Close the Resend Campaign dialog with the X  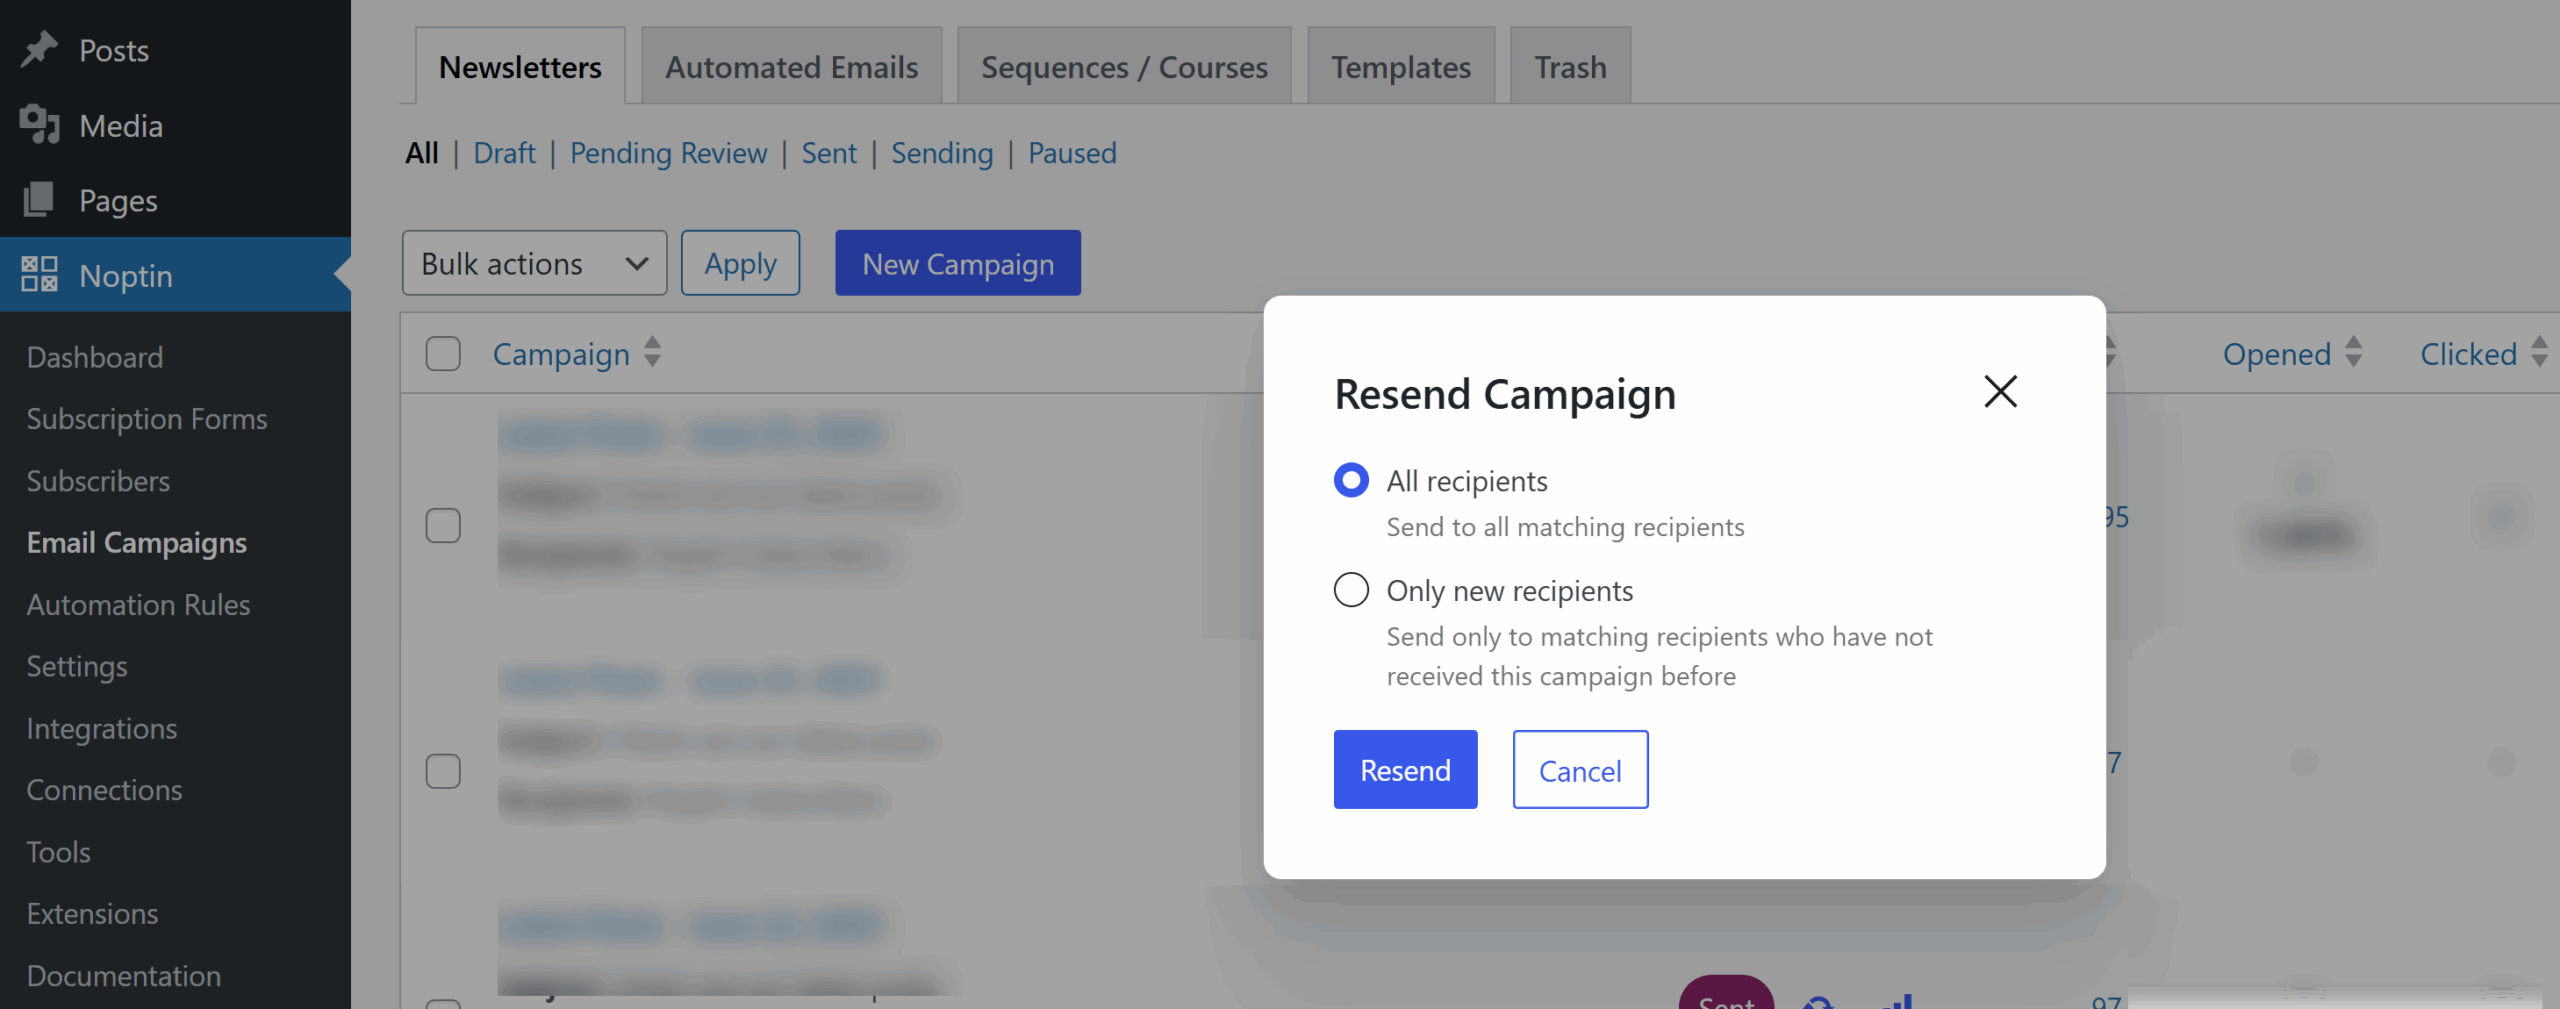[x=2000, y=391]
